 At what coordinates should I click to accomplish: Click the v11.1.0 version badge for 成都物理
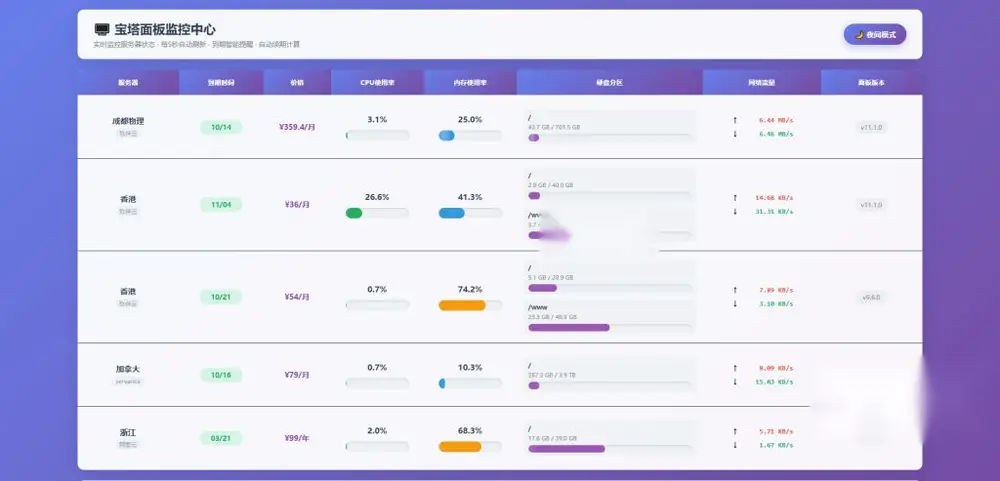click(x=871, y=128)
